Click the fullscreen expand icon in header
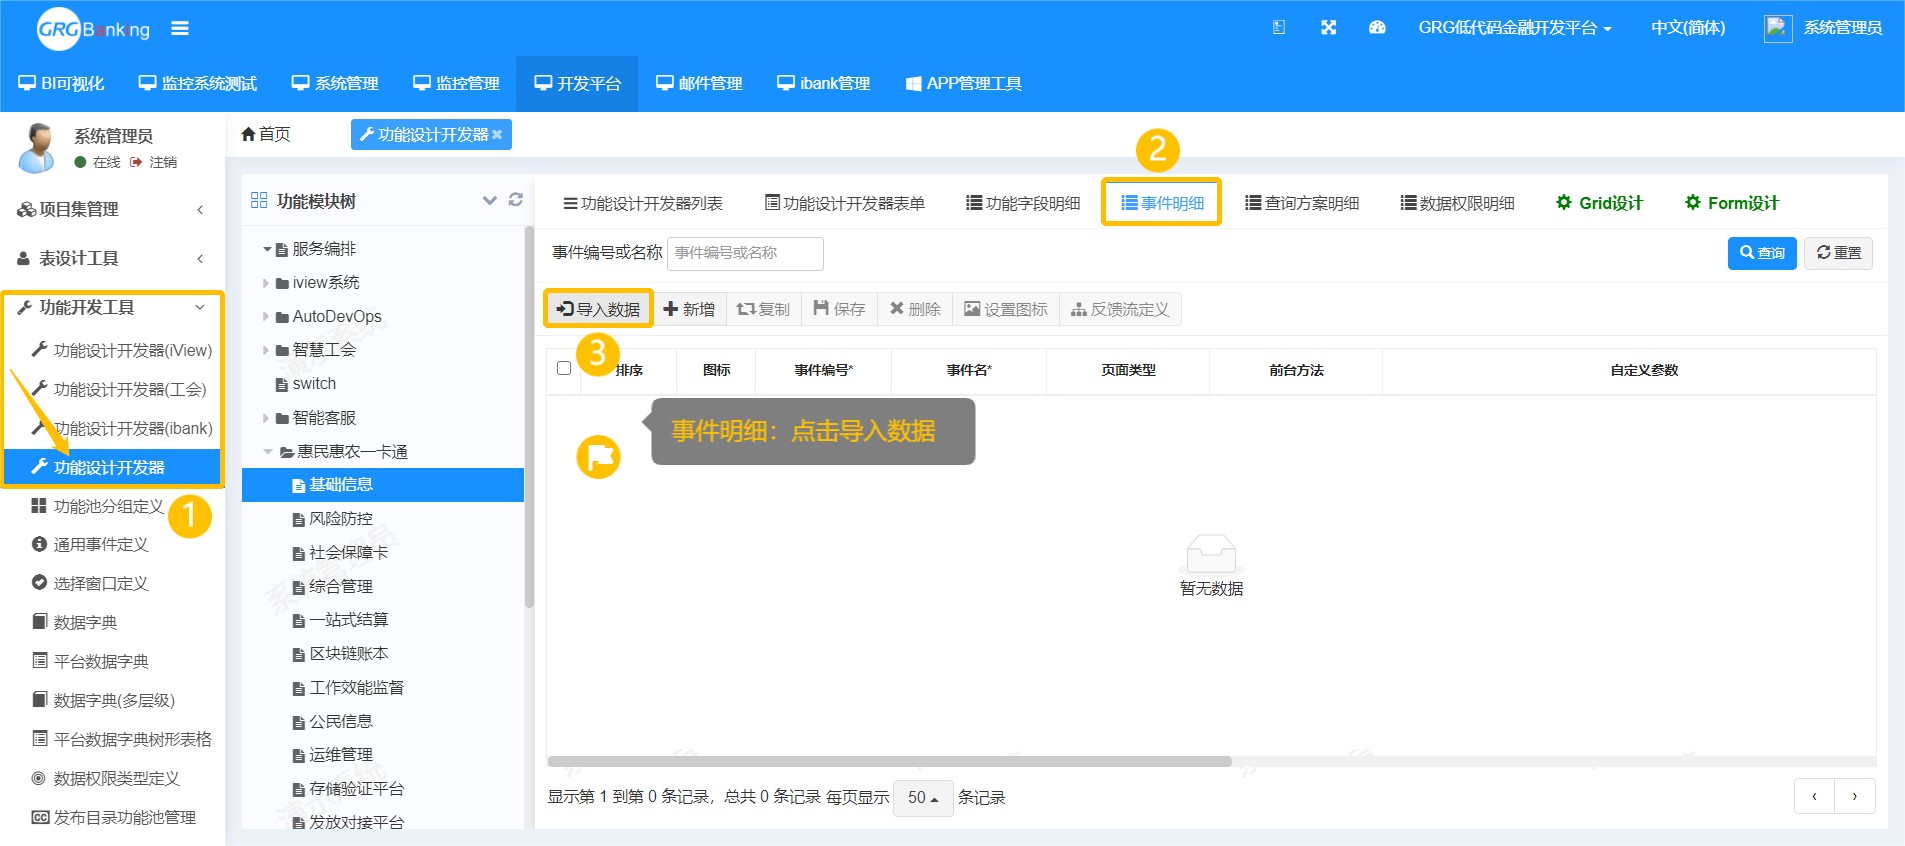Viewport: 1905px width, 846px height. pos(1328,28)
